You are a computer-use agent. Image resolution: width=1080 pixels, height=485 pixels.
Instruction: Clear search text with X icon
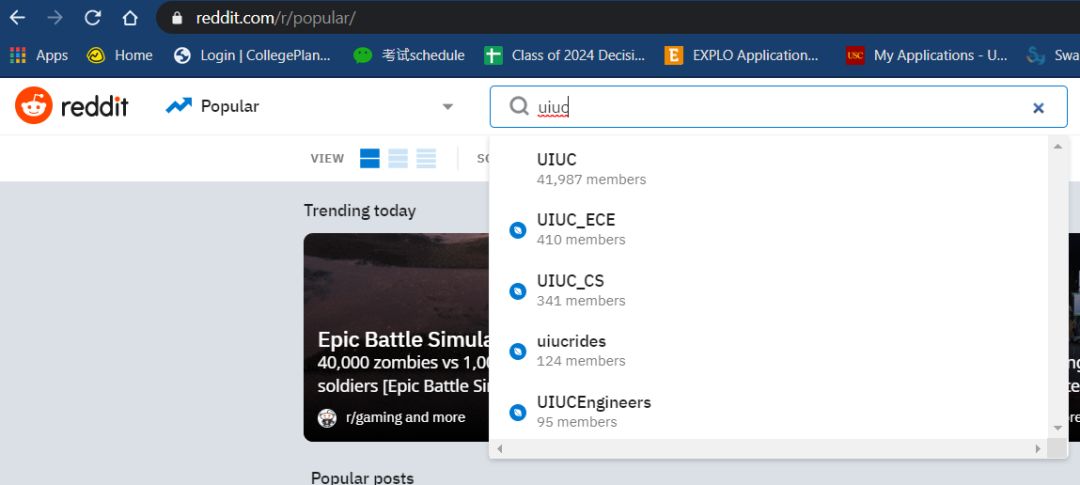1038,108
